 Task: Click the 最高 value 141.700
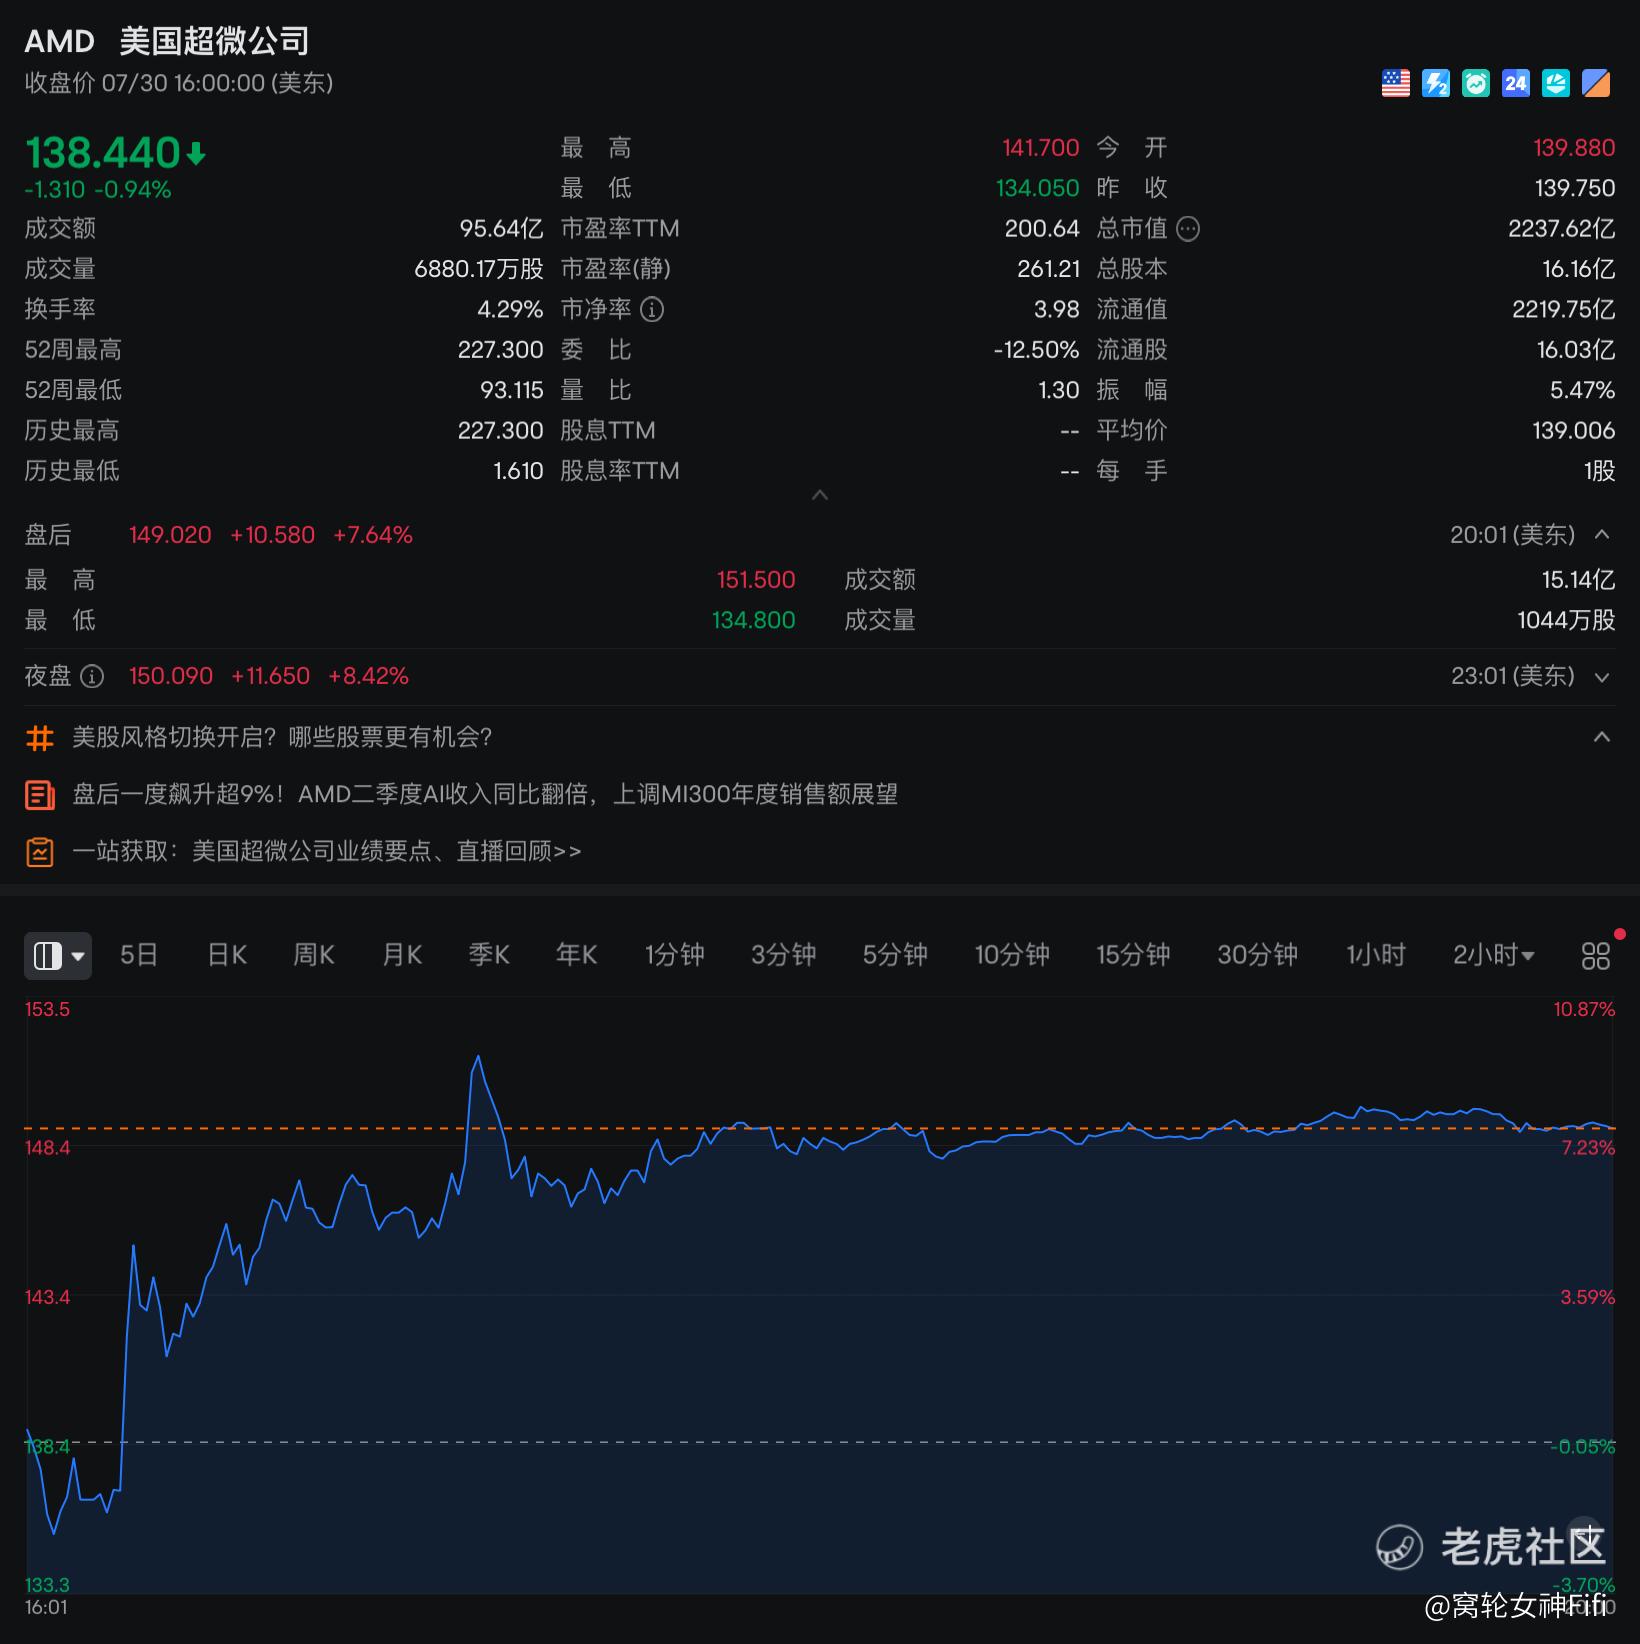(1041, 148)
